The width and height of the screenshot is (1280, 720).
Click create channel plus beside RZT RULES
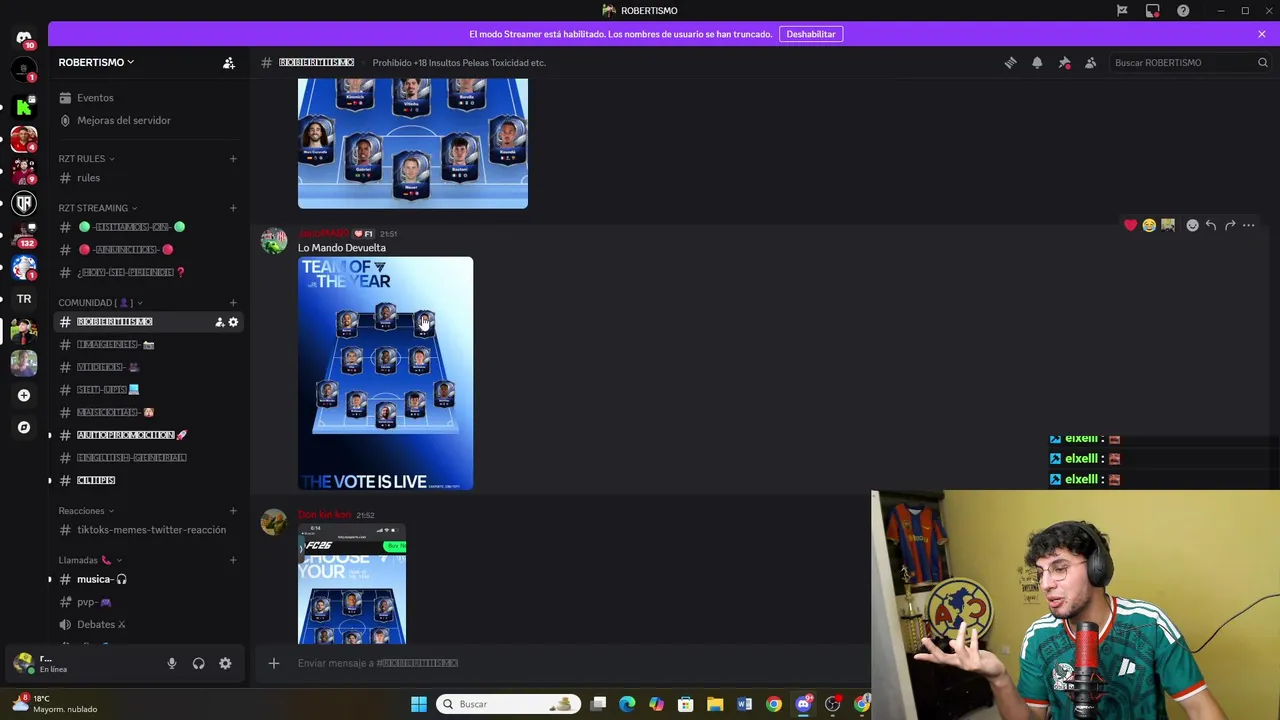(233, 159)
